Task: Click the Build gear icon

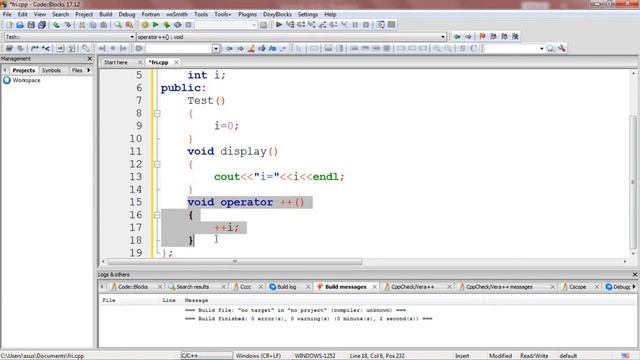Action: point(145,25)
